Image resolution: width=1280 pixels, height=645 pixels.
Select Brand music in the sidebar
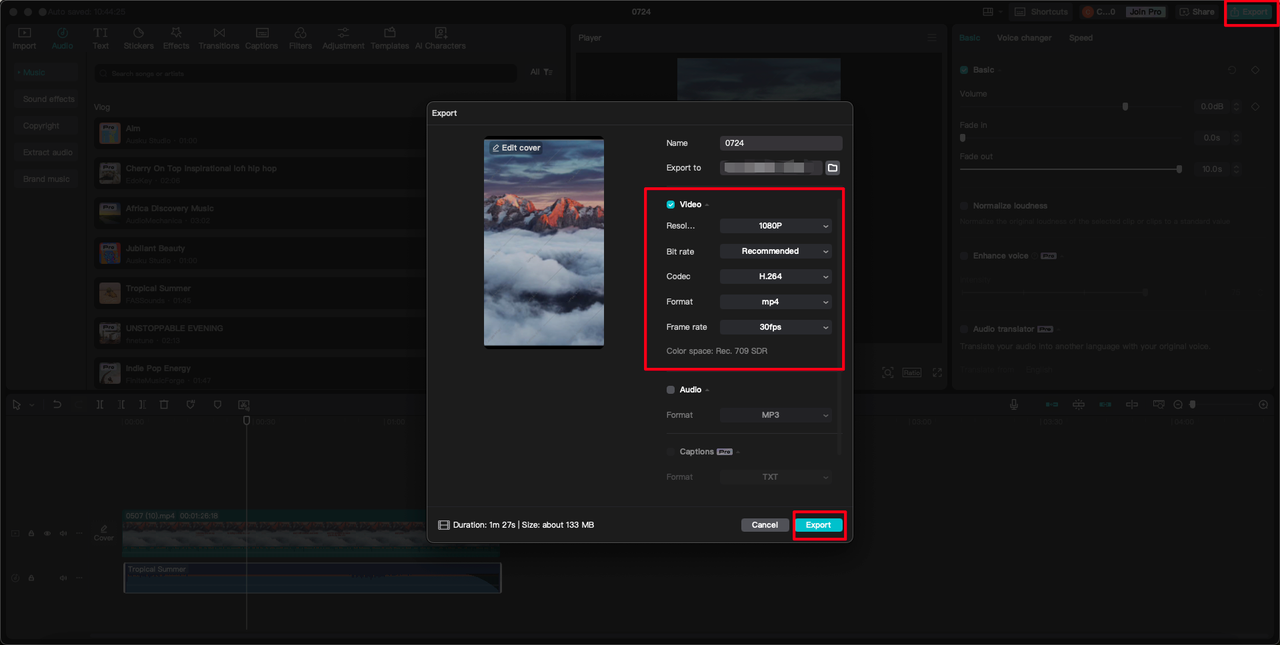46,179
